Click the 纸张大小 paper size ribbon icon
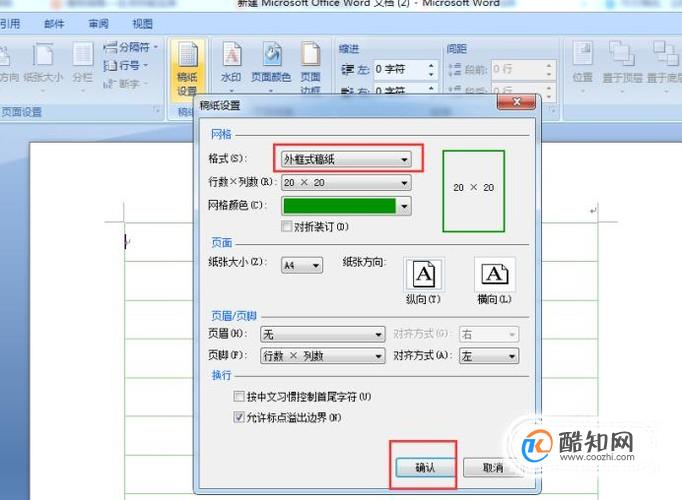Viewport: 682px width, 500px height. (x=43, y=64)
